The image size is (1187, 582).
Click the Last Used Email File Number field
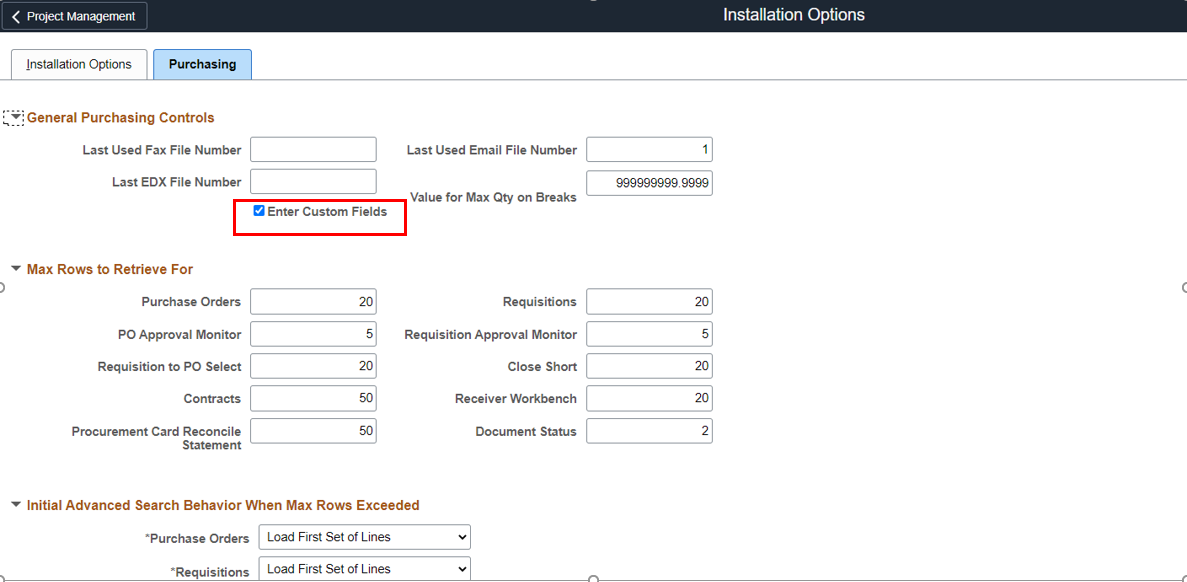click(649, 150)
